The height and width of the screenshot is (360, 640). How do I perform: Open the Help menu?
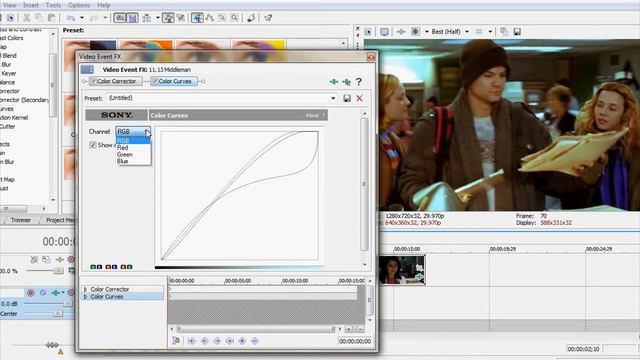(103, 5)
